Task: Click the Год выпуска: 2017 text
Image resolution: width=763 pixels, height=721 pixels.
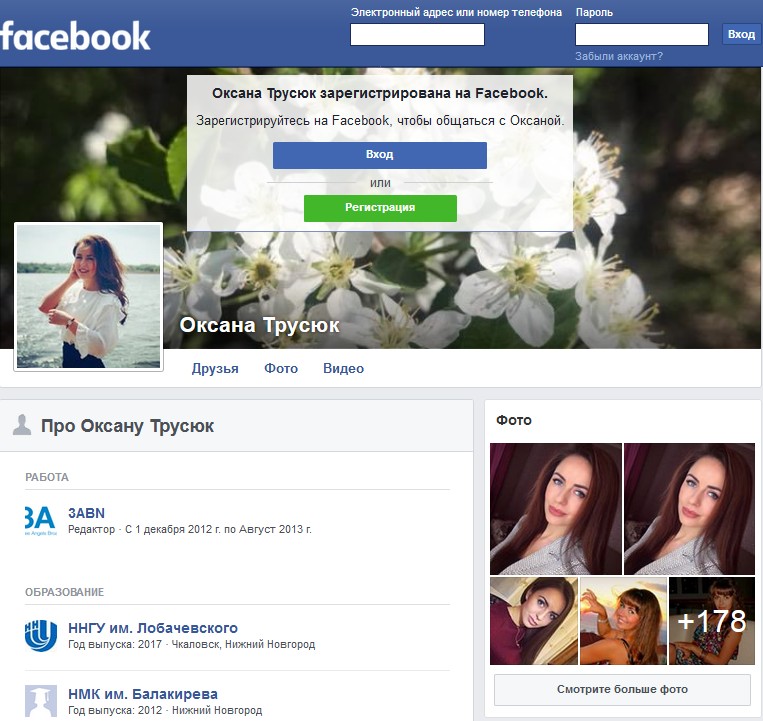Action: (x=115, y=644)
